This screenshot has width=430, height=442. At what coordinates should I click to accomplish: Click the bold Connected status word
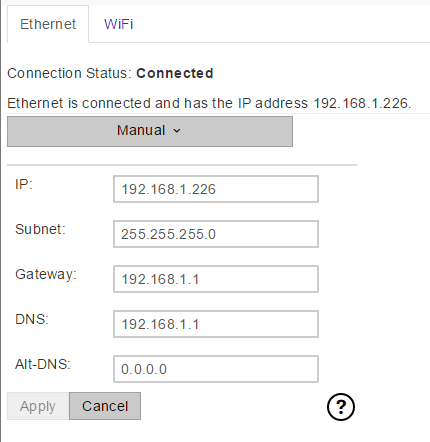point(175,73)
